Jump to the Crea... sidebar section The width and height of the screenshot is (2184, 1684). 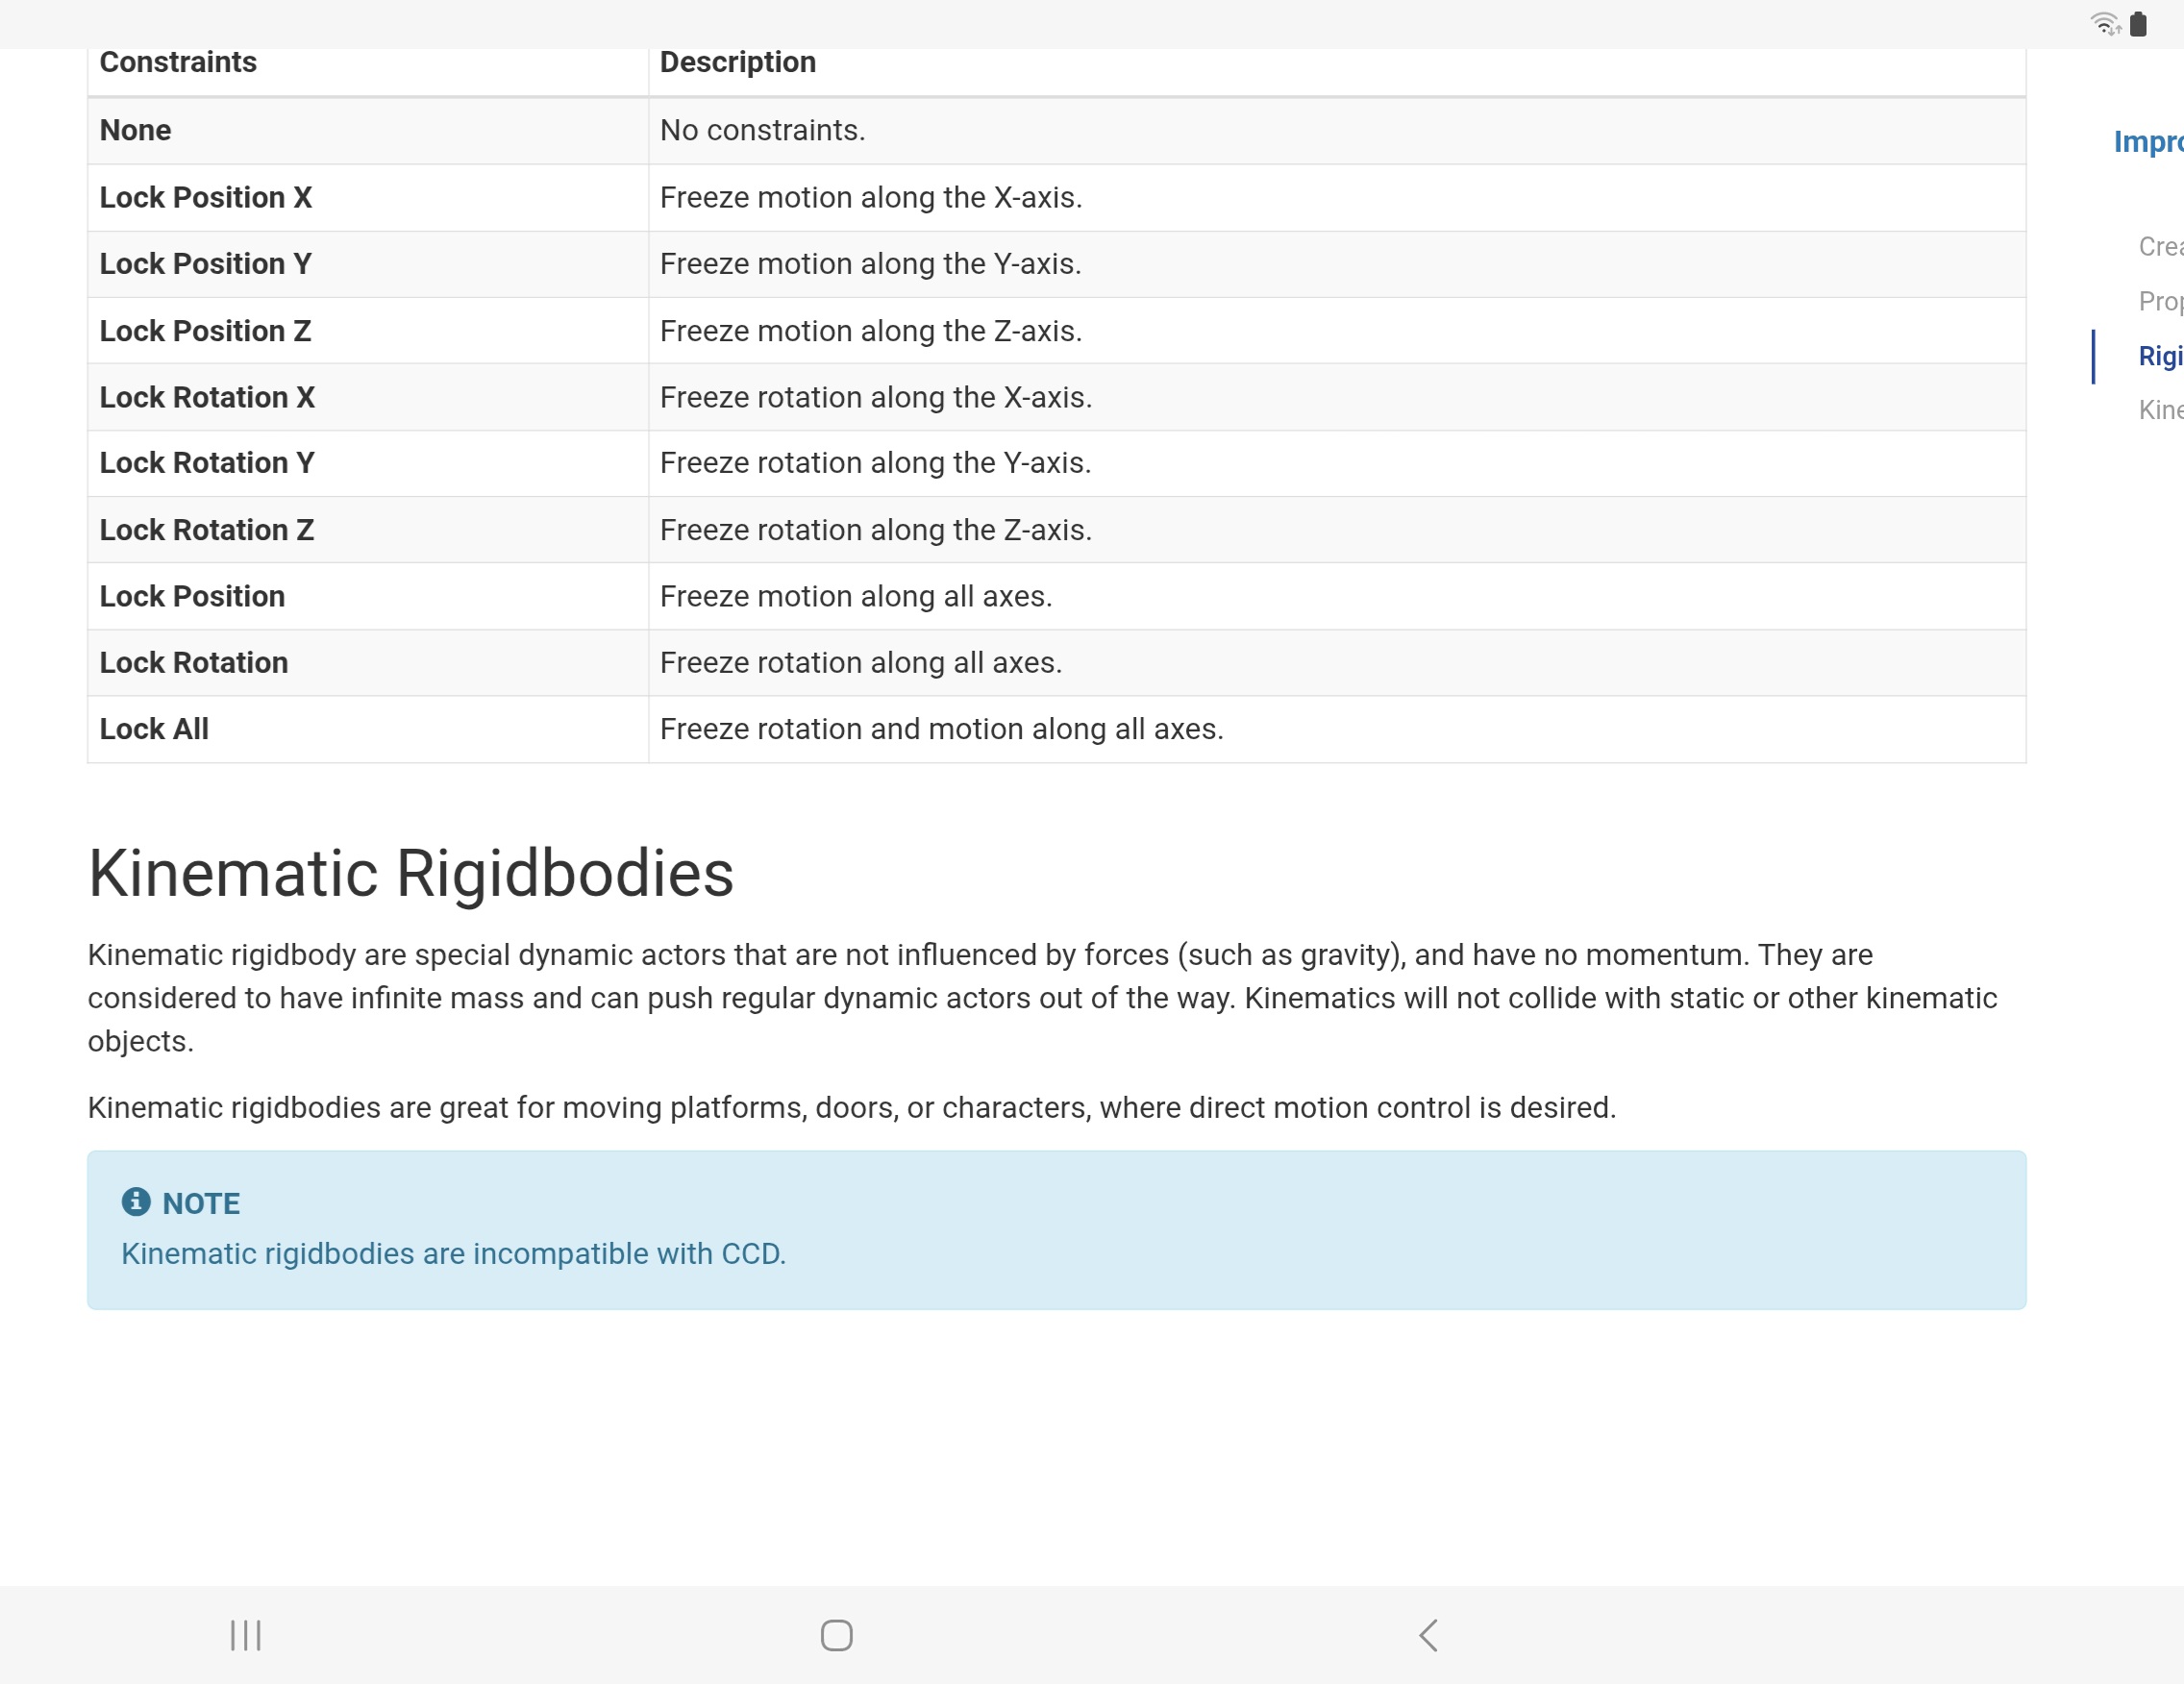click(x=2159, y=246)
